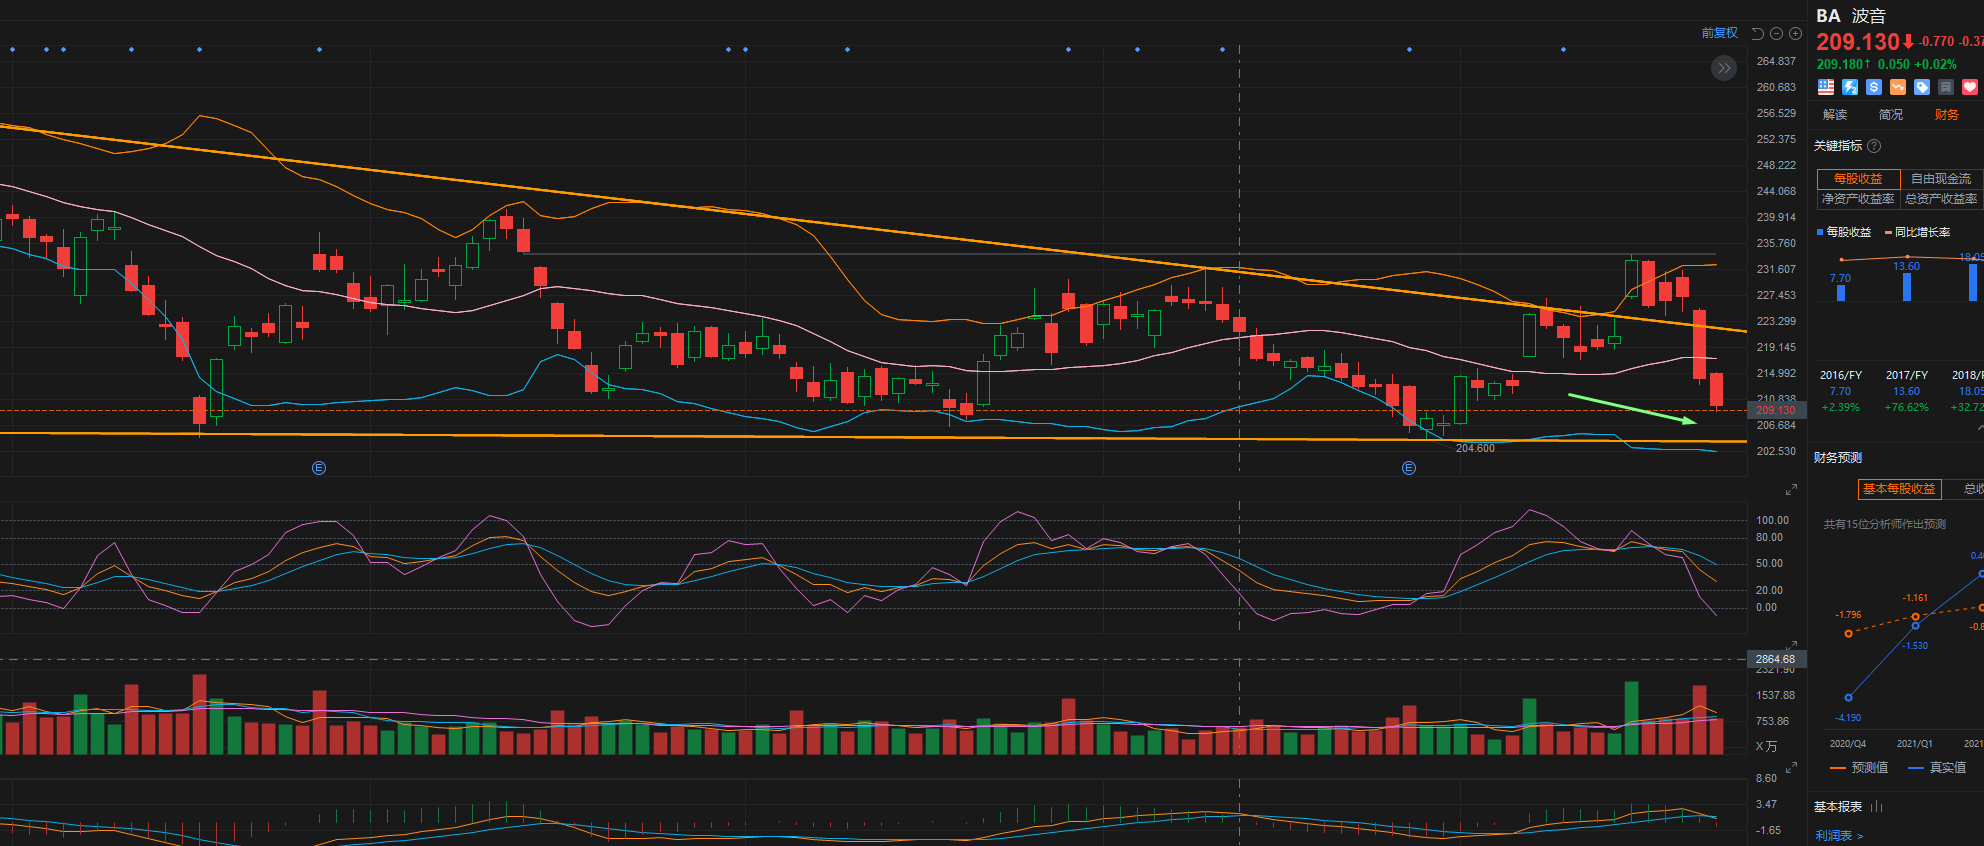Click the 209.130 current price
The width and height of the screenshot is (1984, 846).
point(1857,42)
